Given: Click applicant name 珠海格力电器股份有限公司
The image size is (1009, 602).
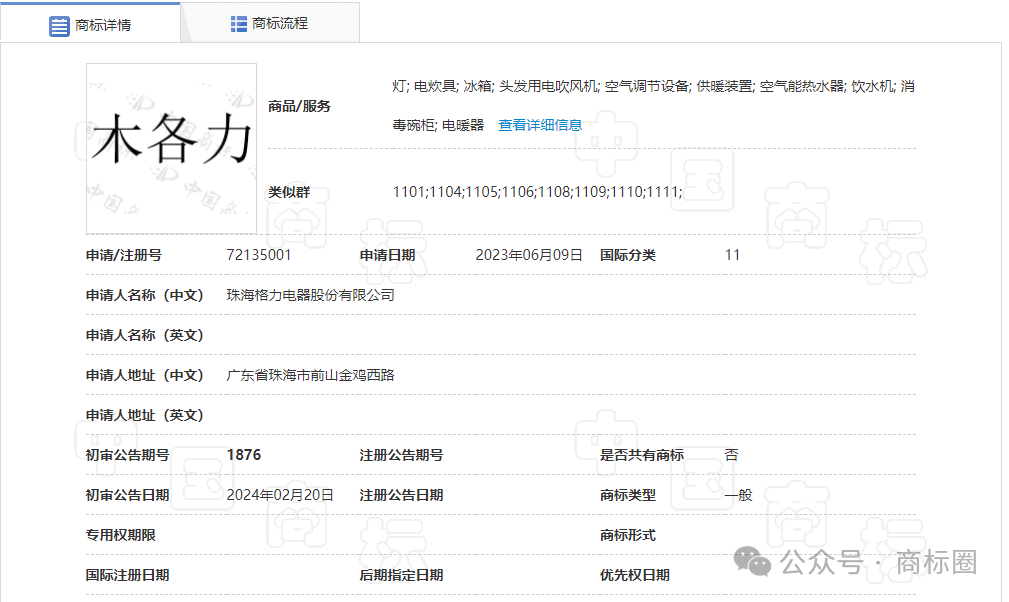Looking at the screenshot, I should coord(310,295).
